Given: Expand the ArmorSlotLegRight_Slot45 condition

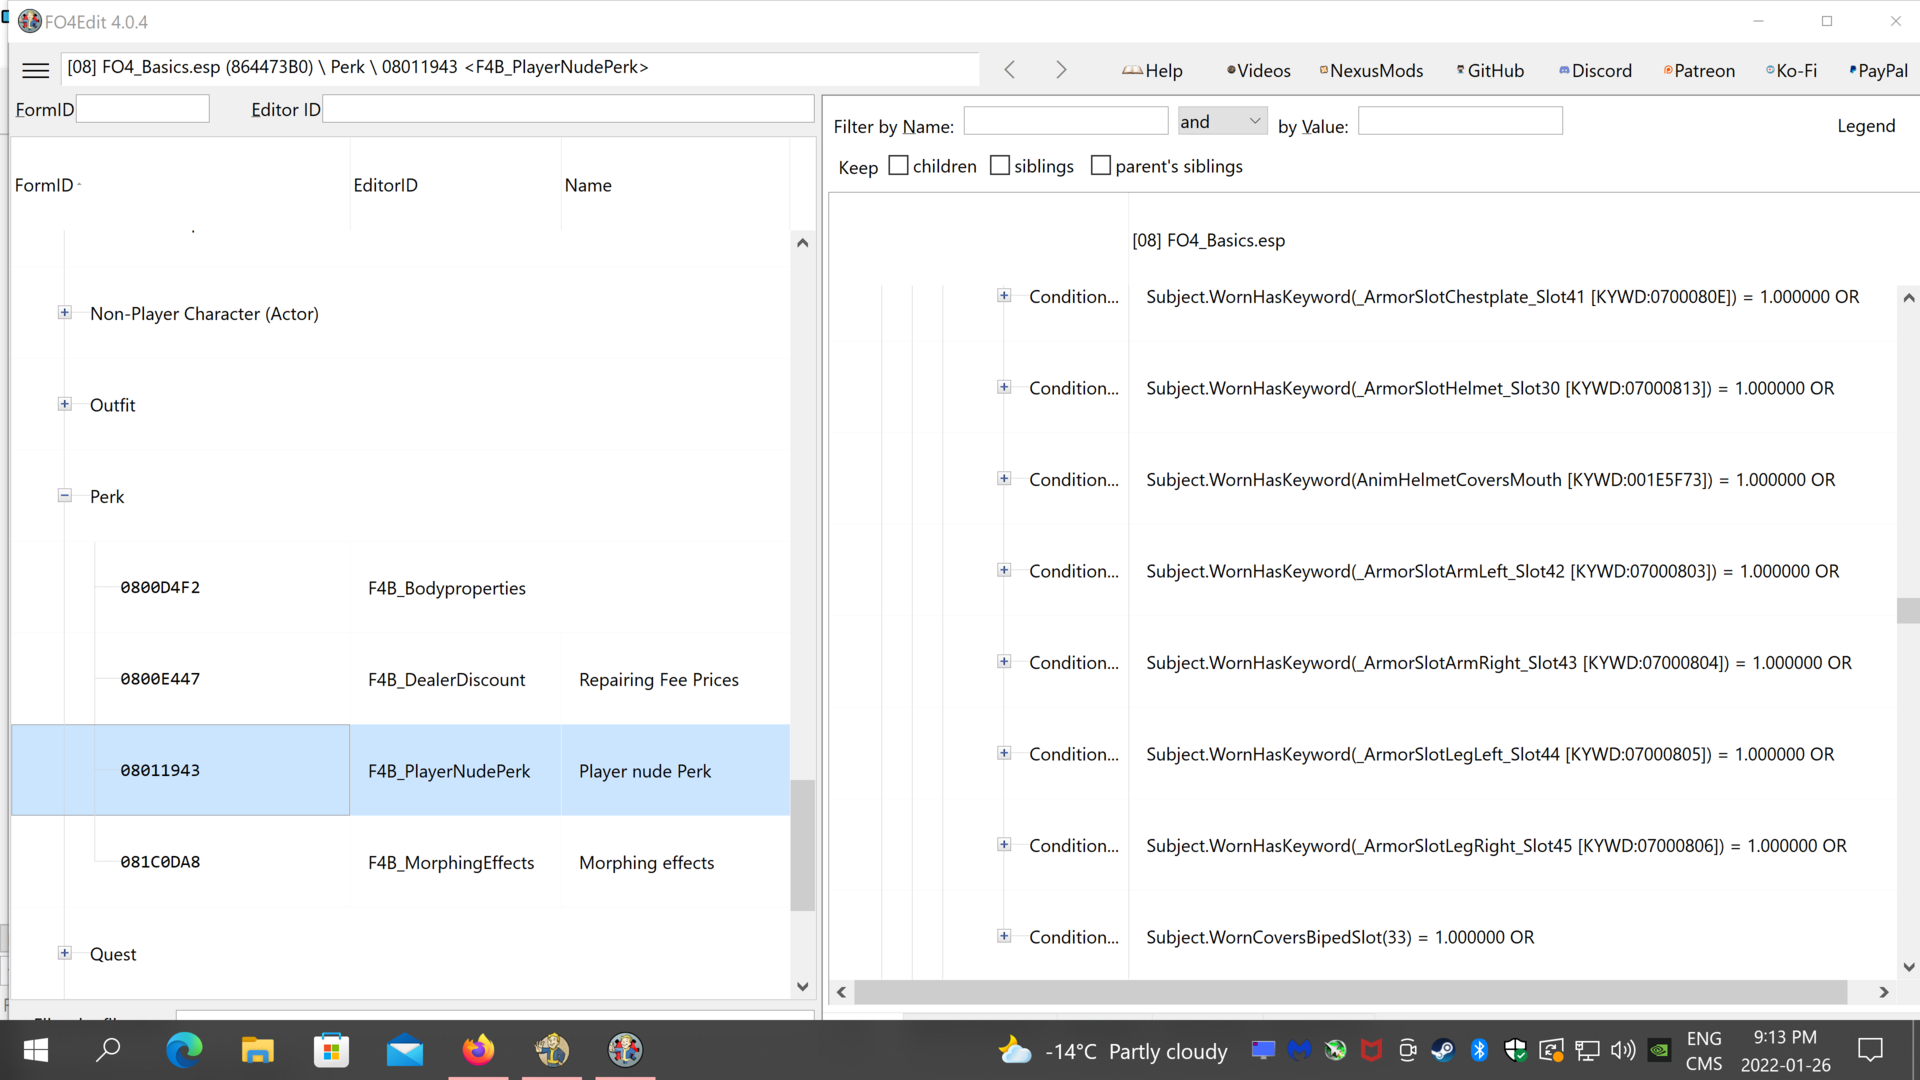Looking at the screenshot, I should click(x=1004, y=845).
